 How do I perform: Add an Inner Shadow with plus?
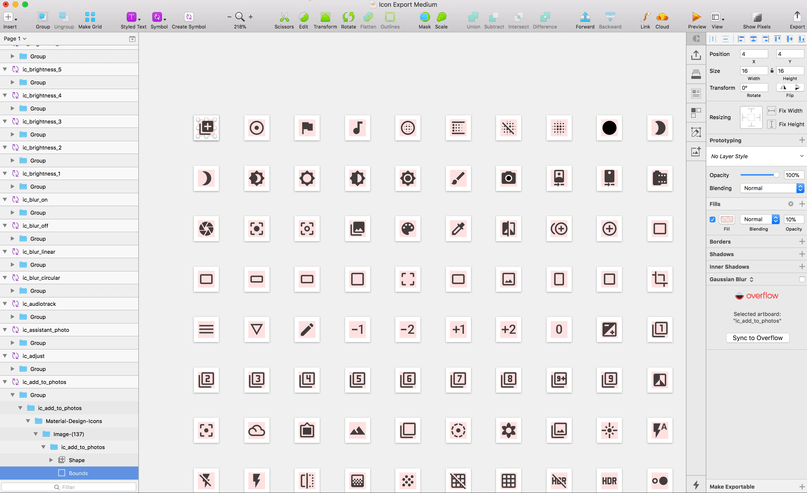pyautogui.click(x=801, y=267)
